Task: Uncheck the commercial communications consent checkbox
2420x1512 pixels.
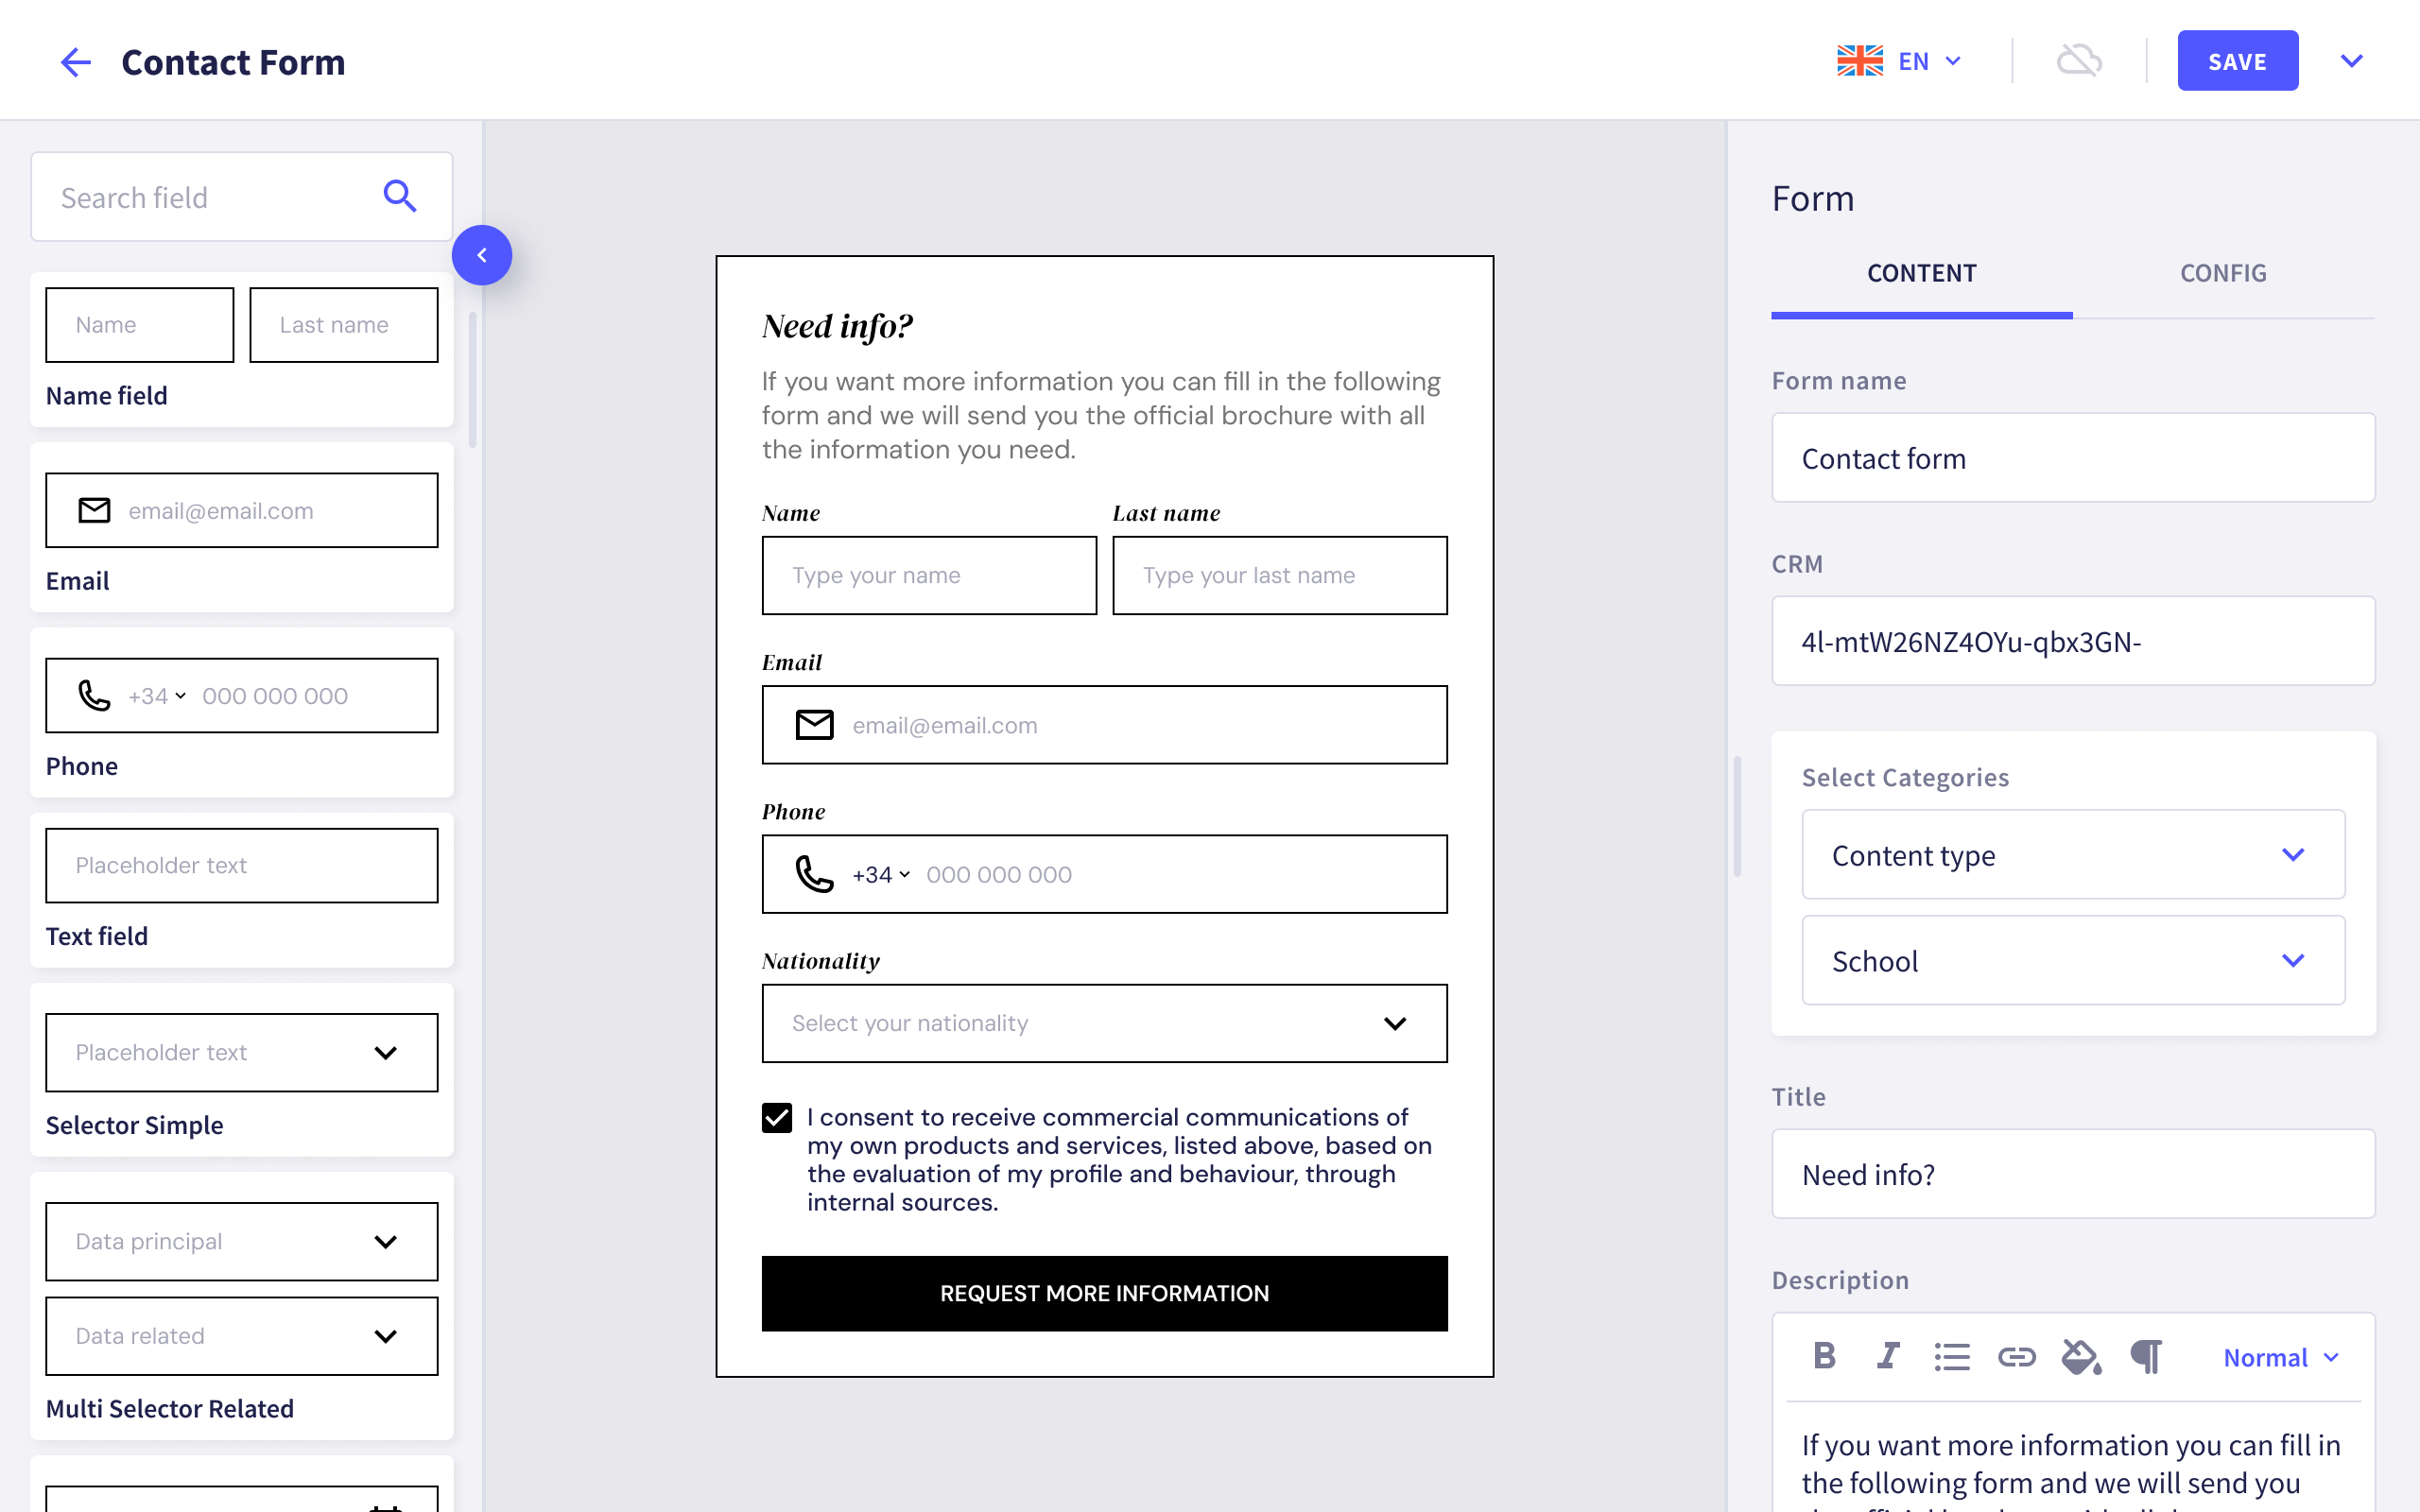Action: (776, 1117)
